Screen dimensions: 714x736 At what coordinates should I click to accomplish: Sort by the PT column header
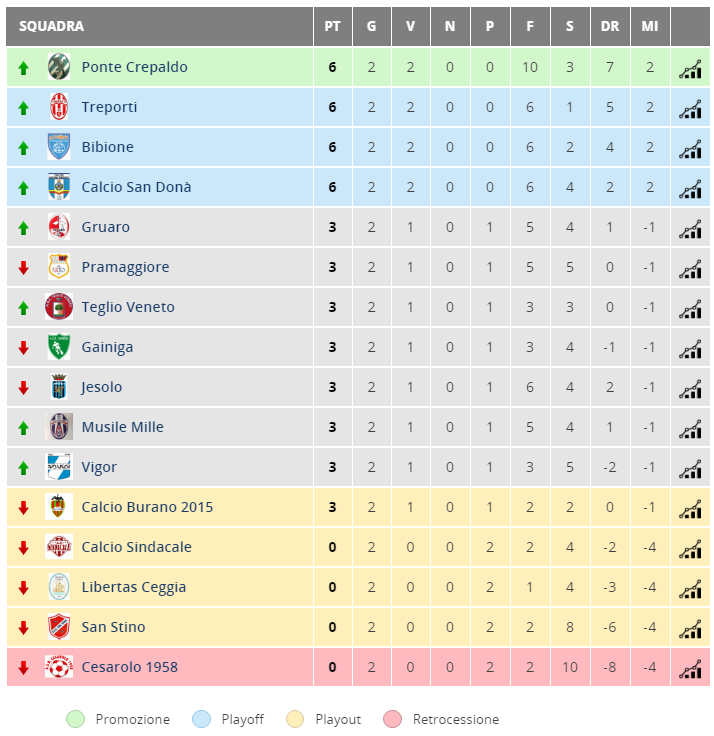[332, 26]
